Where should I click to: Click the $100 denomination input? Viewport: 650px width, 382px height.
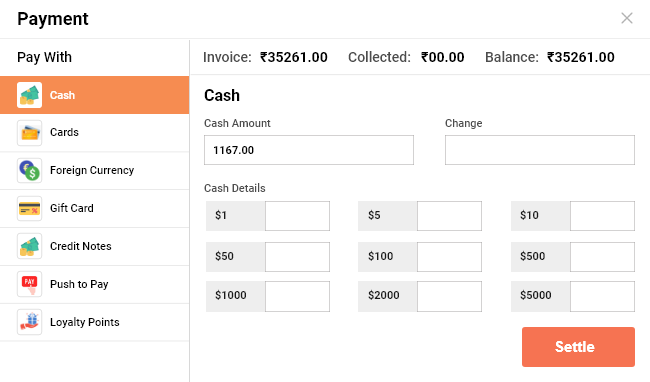click(x=449, y=257)
